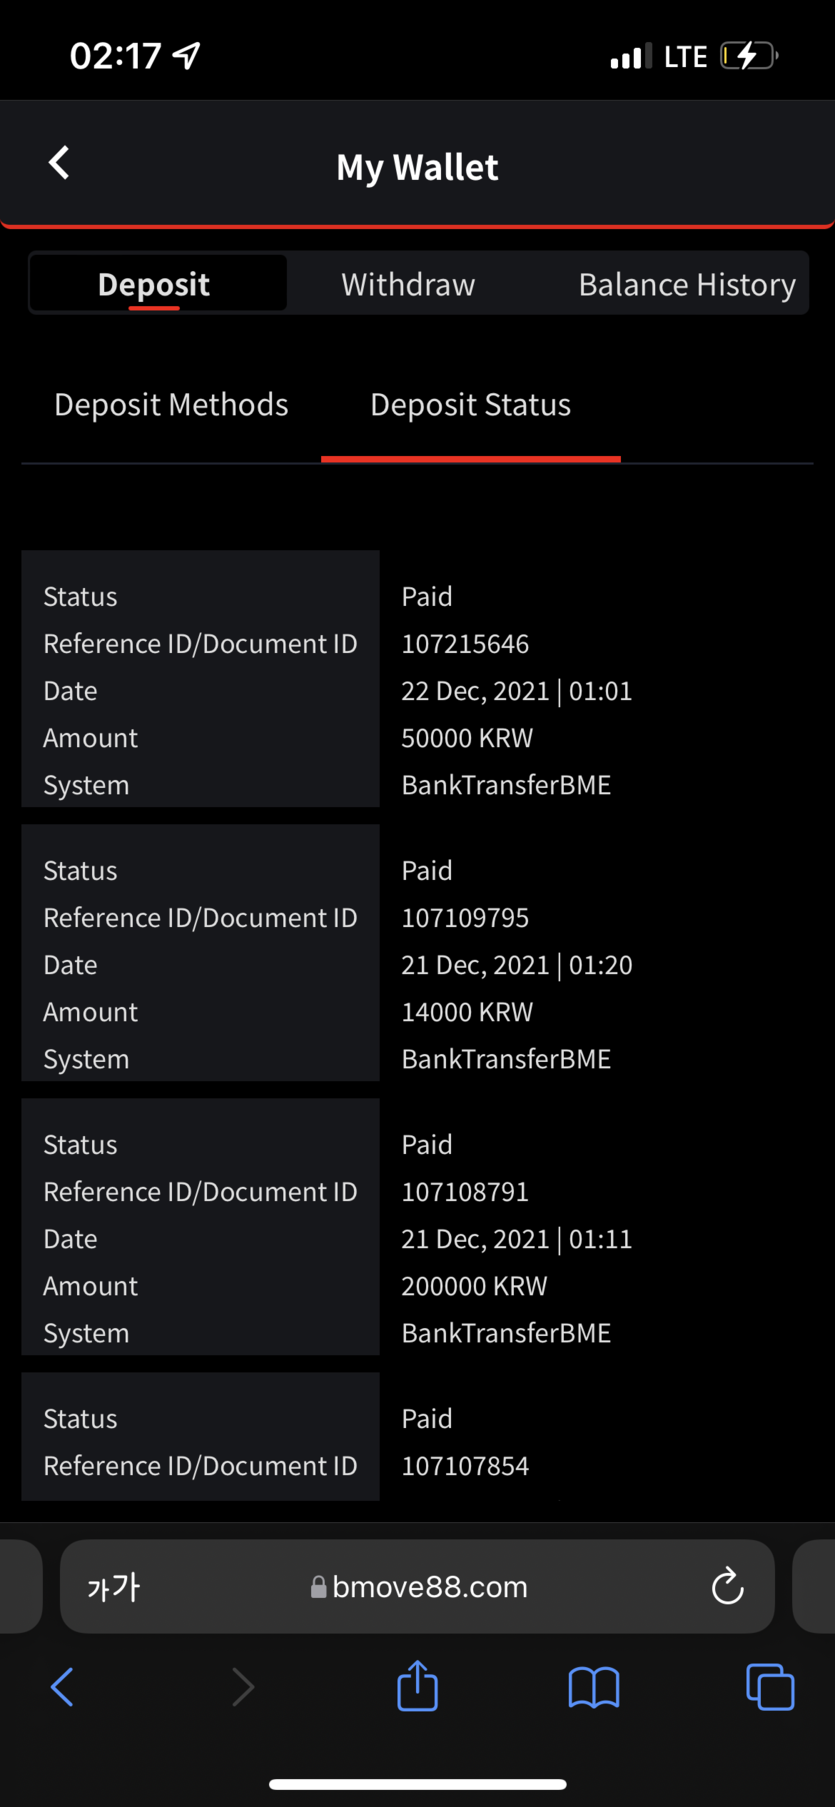The width and height of the screenshot is (835, 1807).
Task: Tap BankTransferBME in the 14000 KRW entry
Action: click(x=506, y=1059)
